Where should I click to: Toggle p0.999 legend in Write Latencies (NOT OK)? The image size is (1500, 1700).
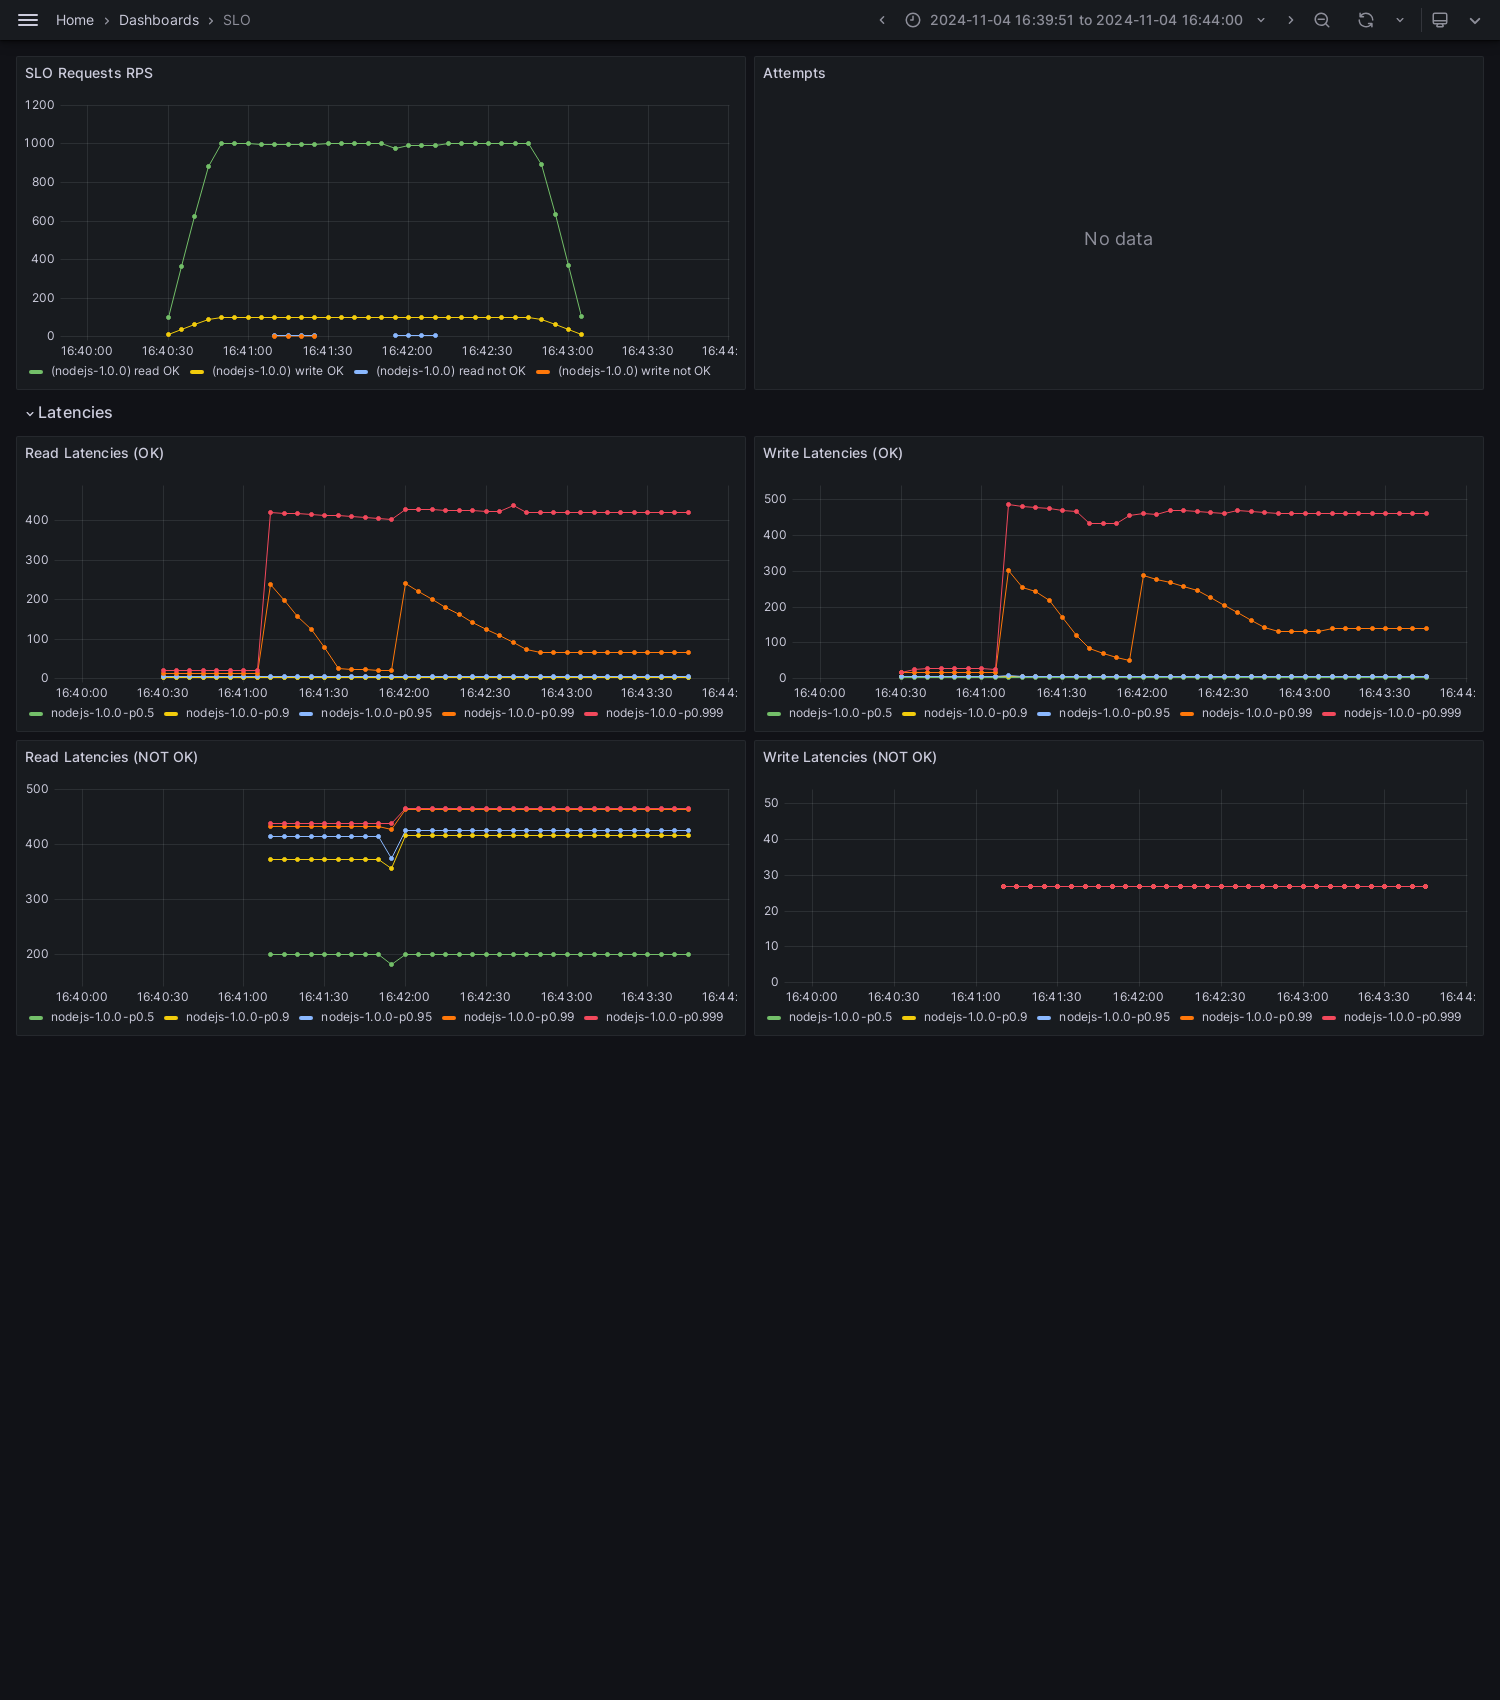click(x=1403, y=1017)
